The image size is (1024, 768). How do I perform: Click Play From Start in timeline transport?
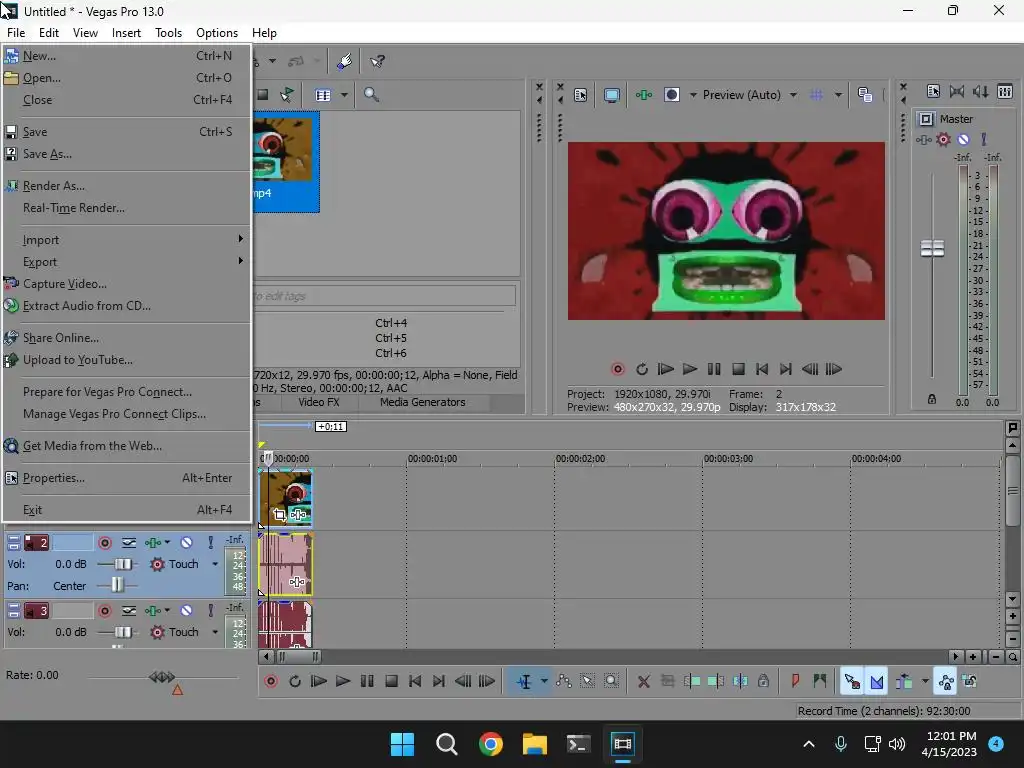point(319,681)
